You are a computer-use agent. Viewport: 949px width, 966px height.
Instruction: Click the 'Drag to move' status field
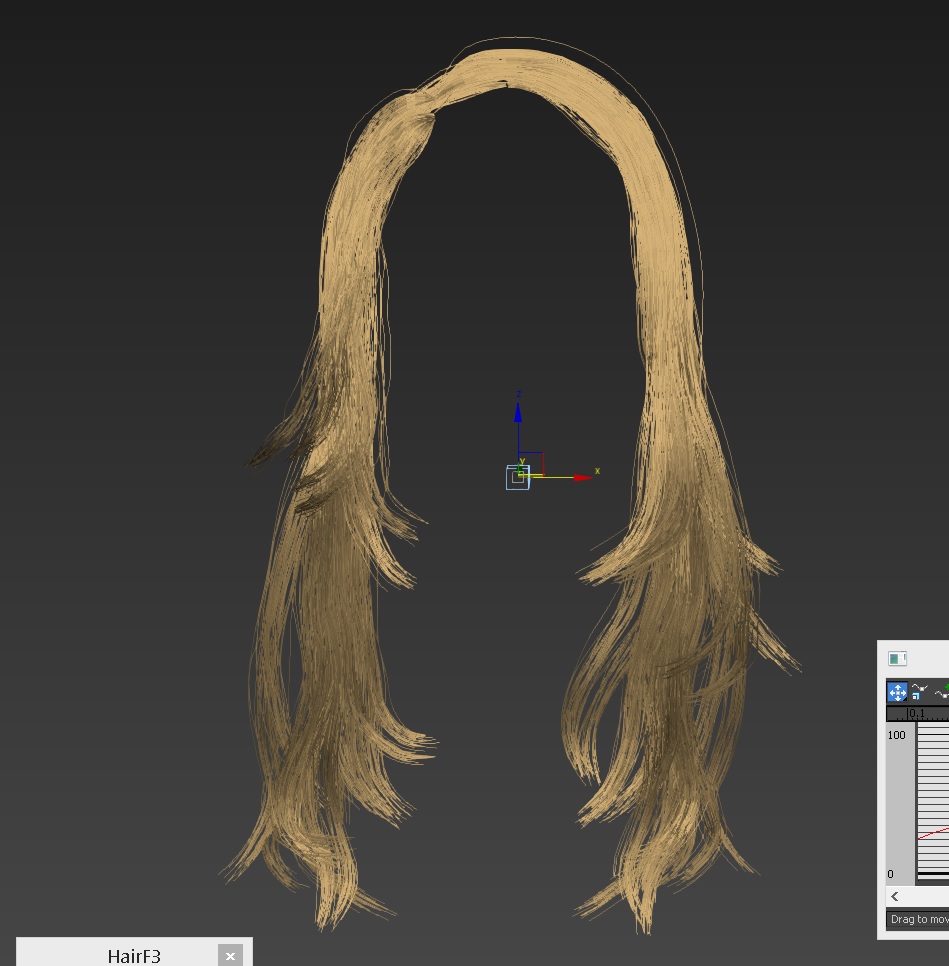(918, 919)
